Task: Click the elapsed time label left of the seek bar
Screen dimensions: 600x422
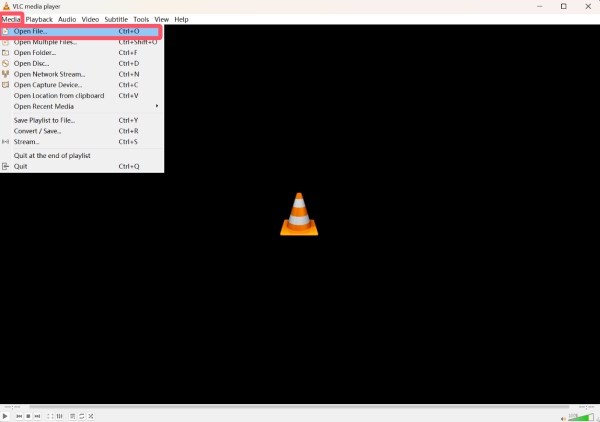Action: point(13,407)
